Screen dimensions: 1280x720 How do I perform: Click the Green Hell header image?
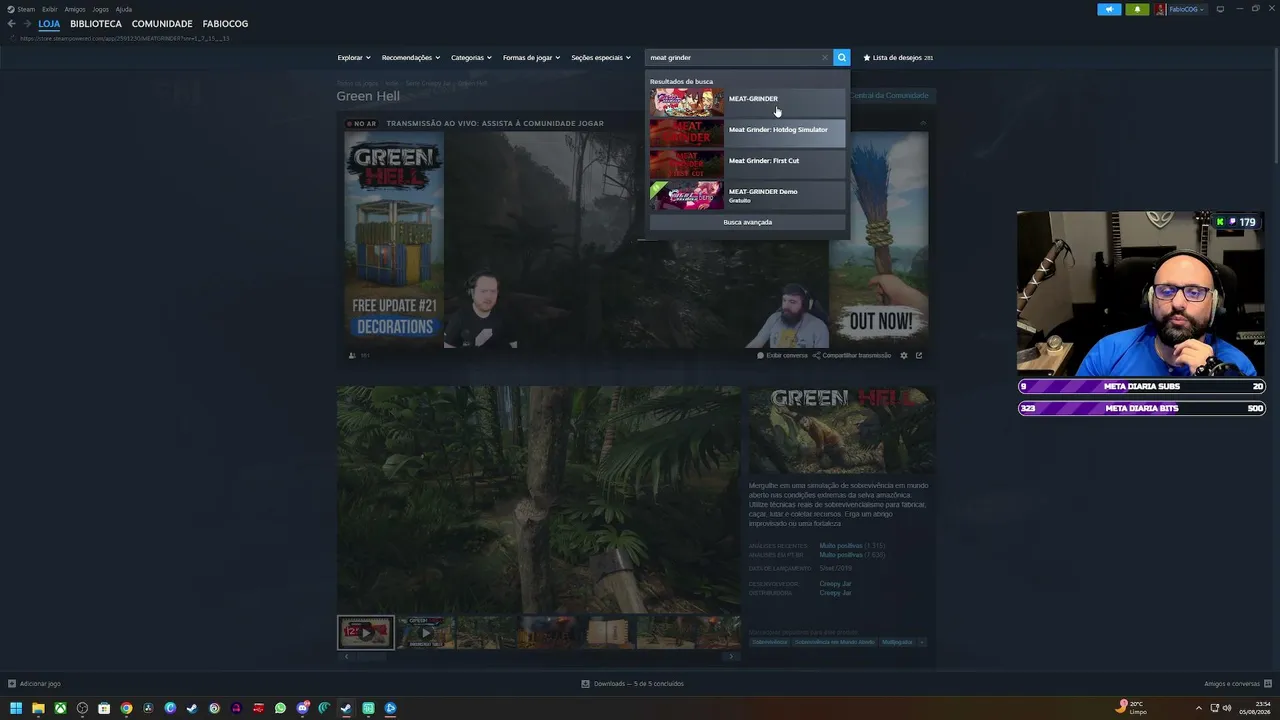click(x=842, y=431)
